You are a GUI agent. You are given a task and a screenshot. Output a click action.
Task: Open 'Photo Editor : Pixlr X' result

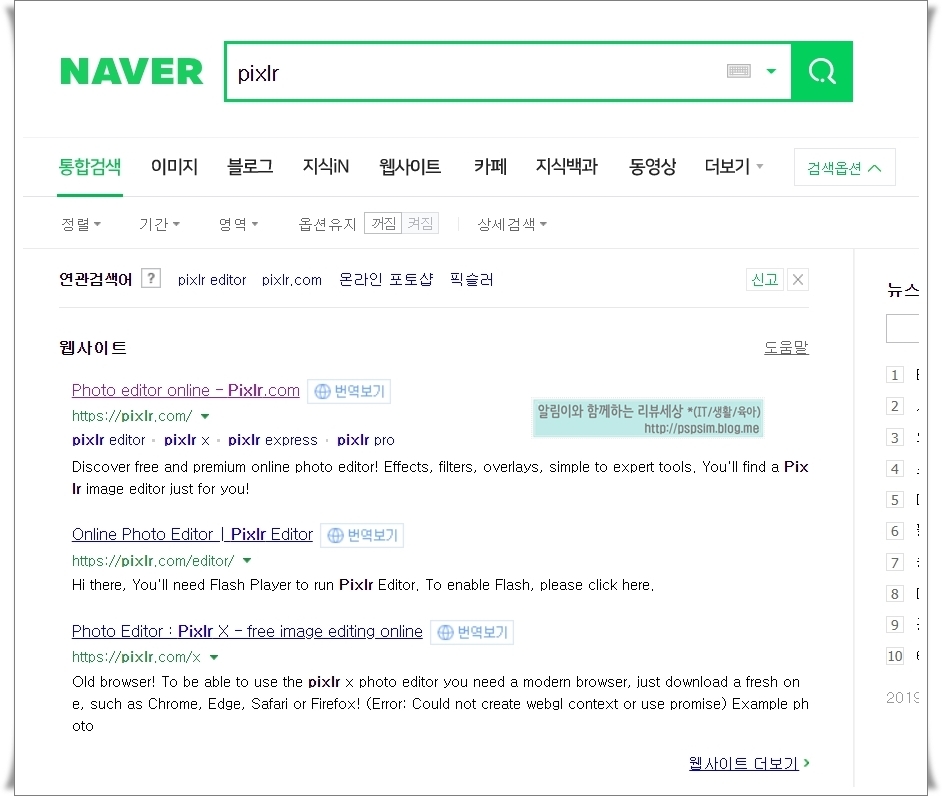coord(247,631)
